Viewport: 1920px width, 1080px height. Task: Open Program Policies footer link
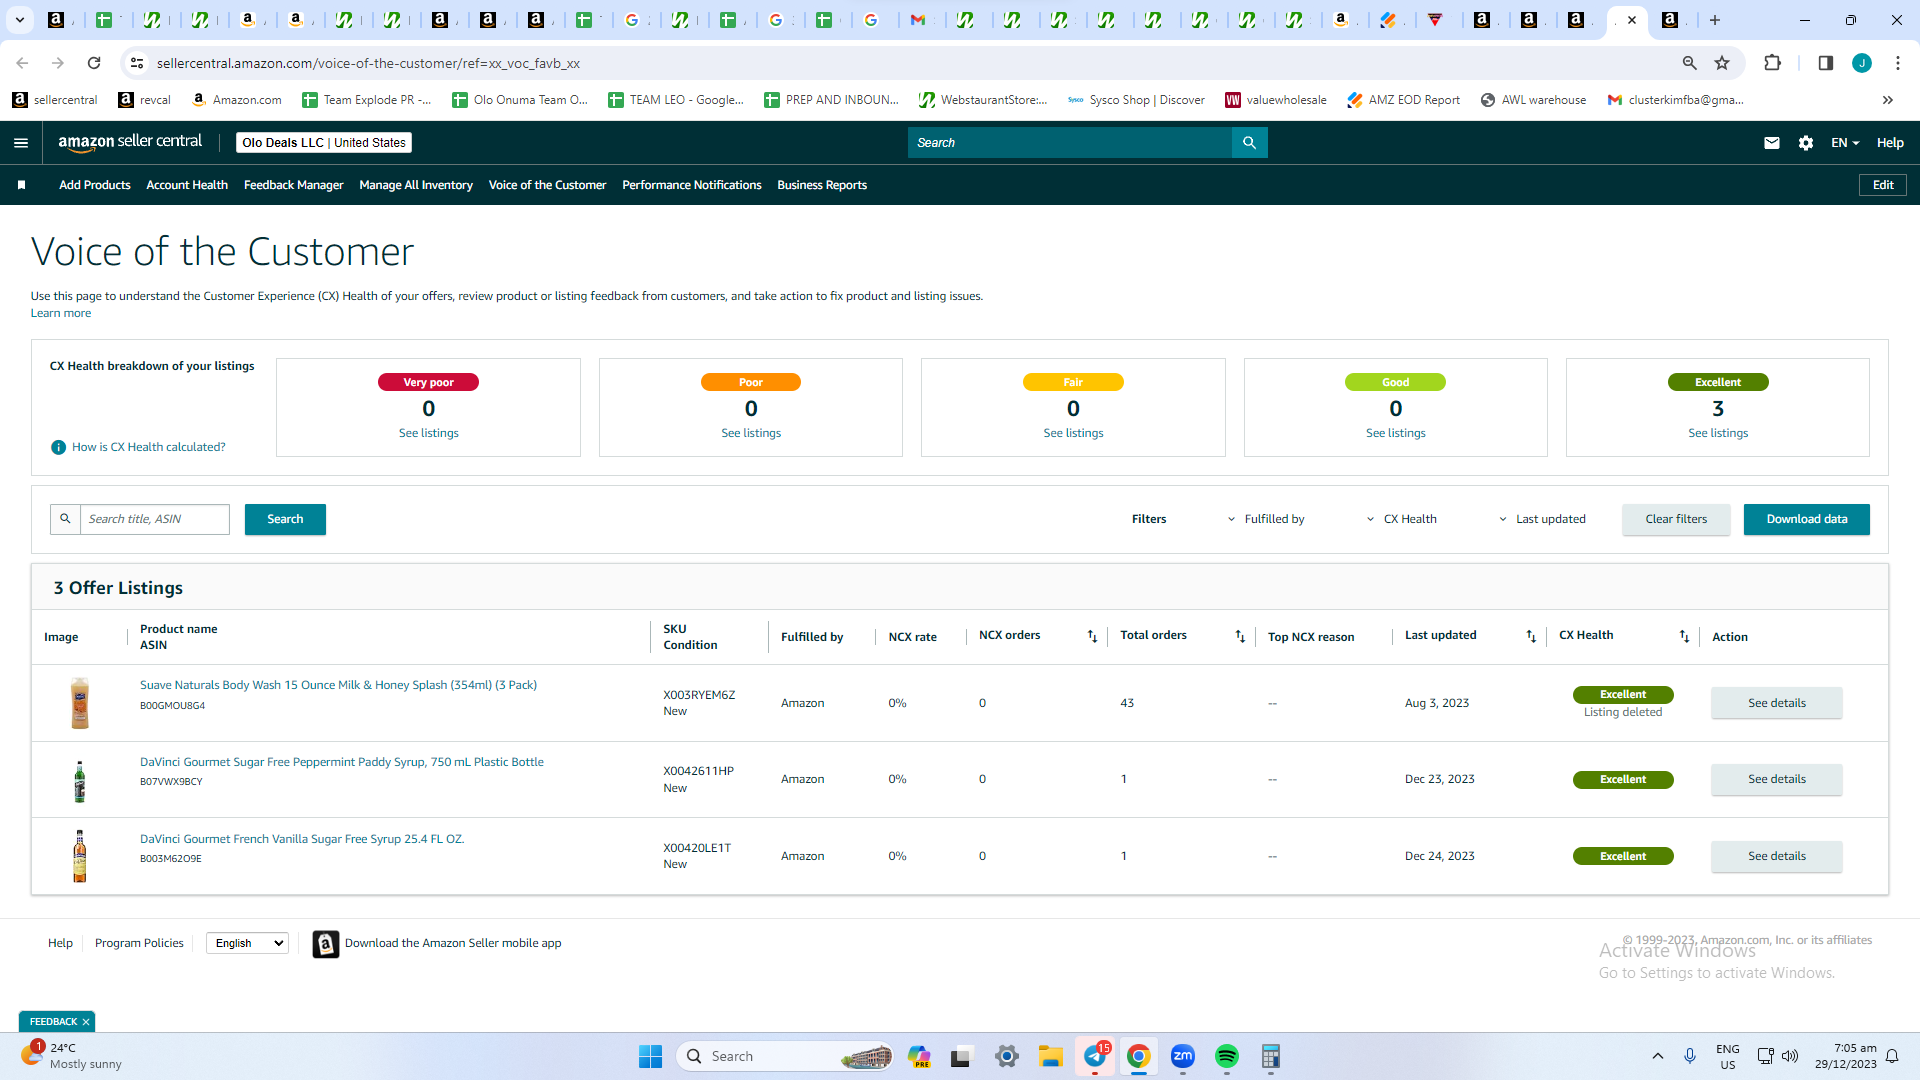click(139, 943)
